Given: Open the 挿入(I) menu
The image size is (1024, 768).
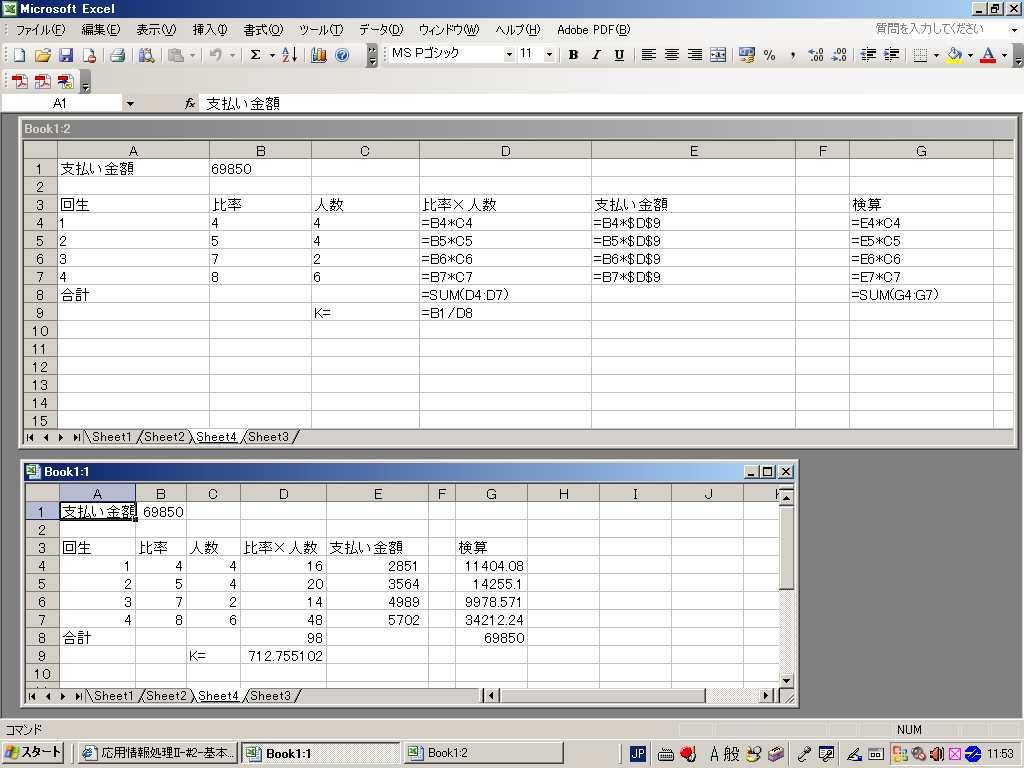Looking at the screenshot, I should click(x=209, y=30).
